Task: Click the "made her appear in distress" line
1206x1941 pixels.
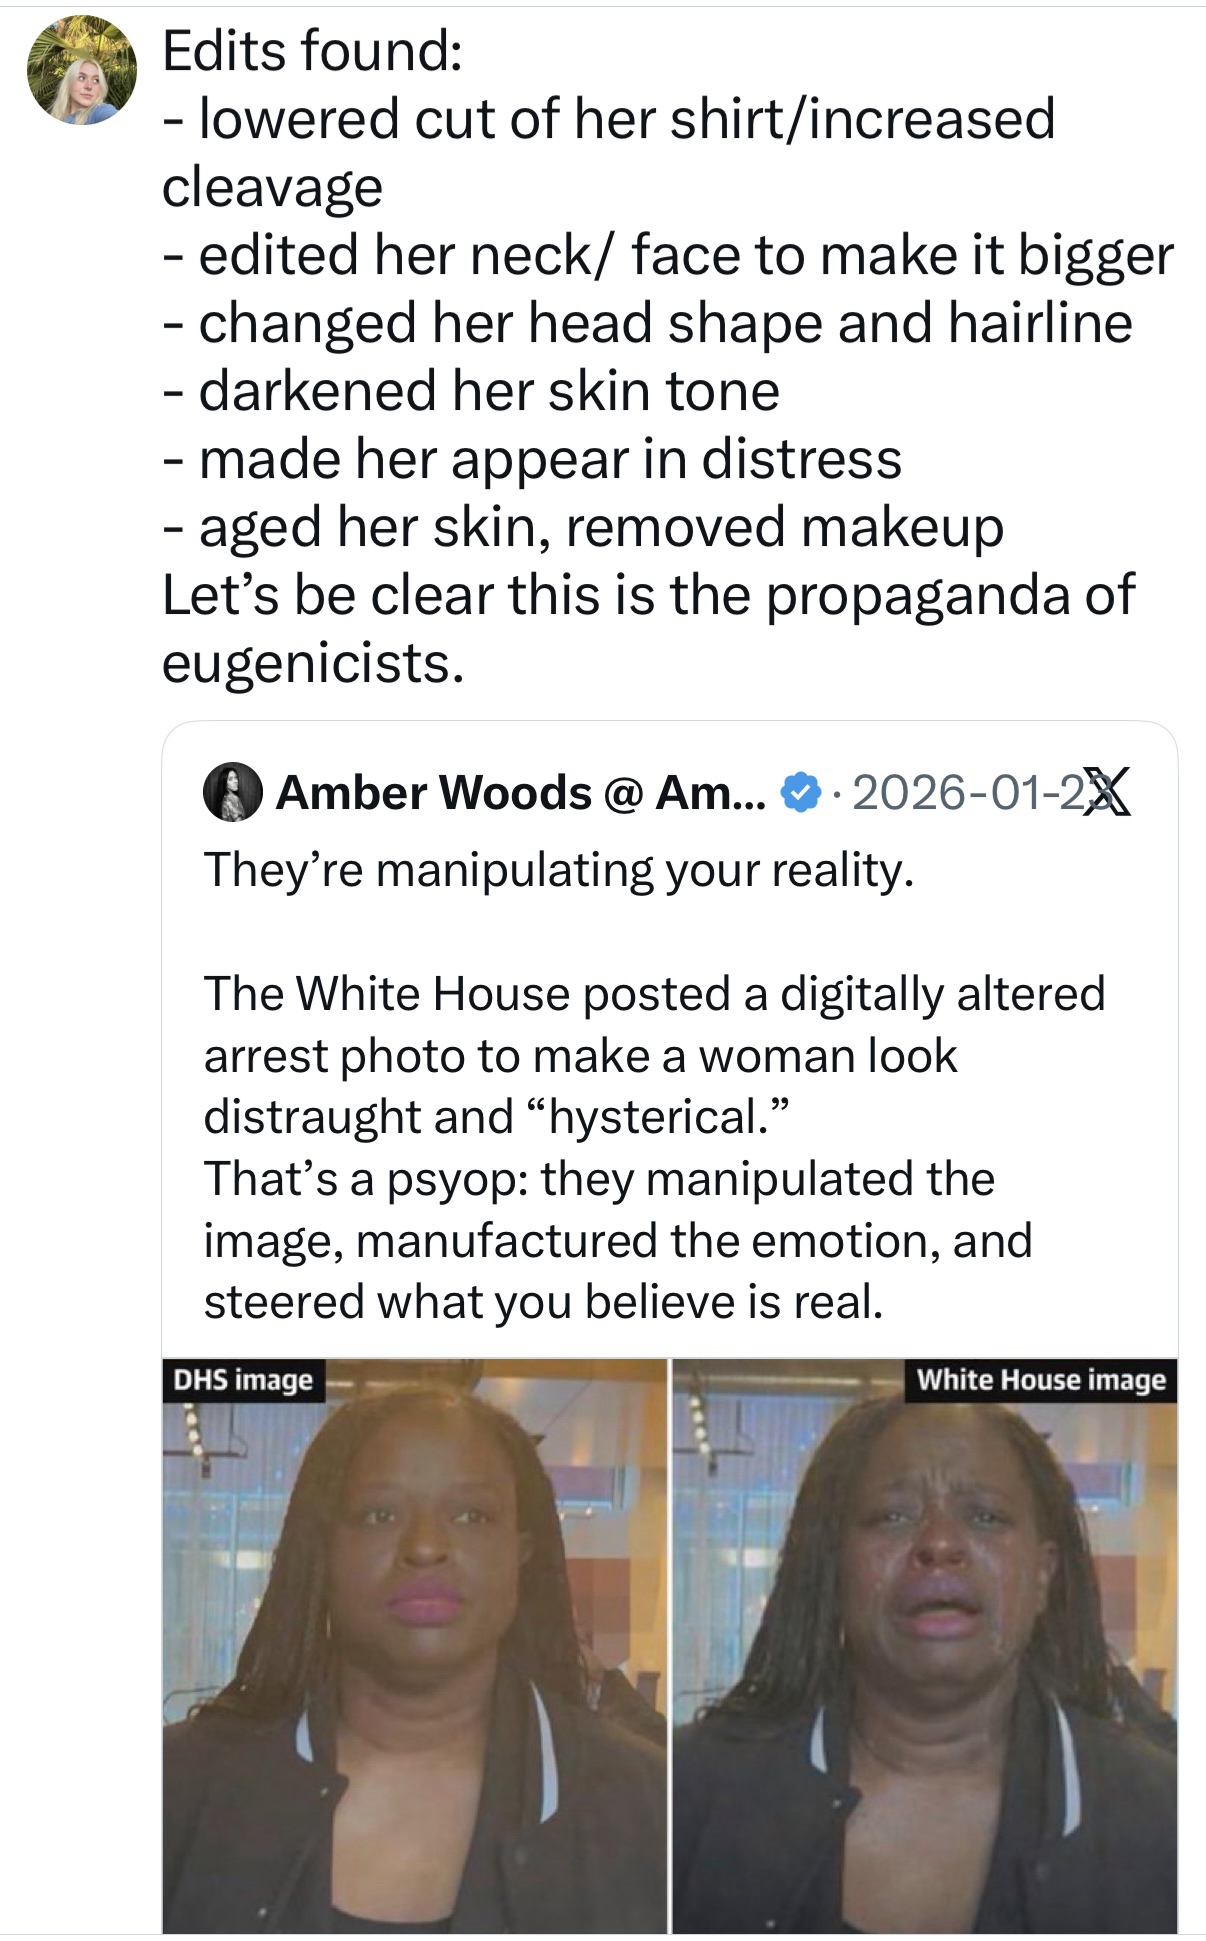Action: tap(532, 459)
